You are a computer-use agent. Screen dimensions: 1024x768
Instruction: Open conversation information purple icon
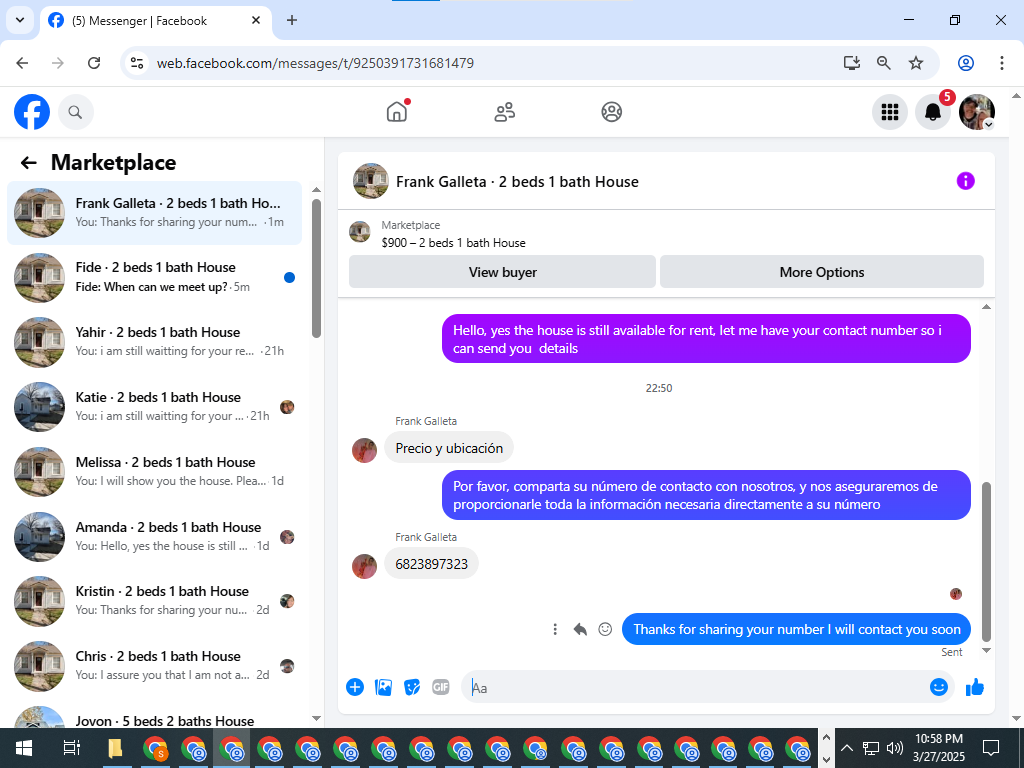[965, 181]
